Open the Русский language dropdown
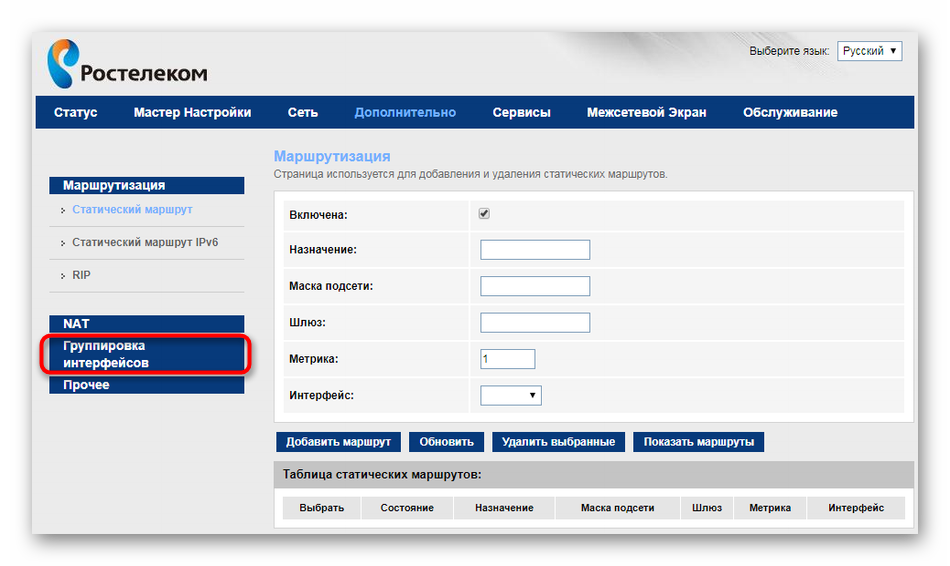The image size is (950, 566). 870,51
